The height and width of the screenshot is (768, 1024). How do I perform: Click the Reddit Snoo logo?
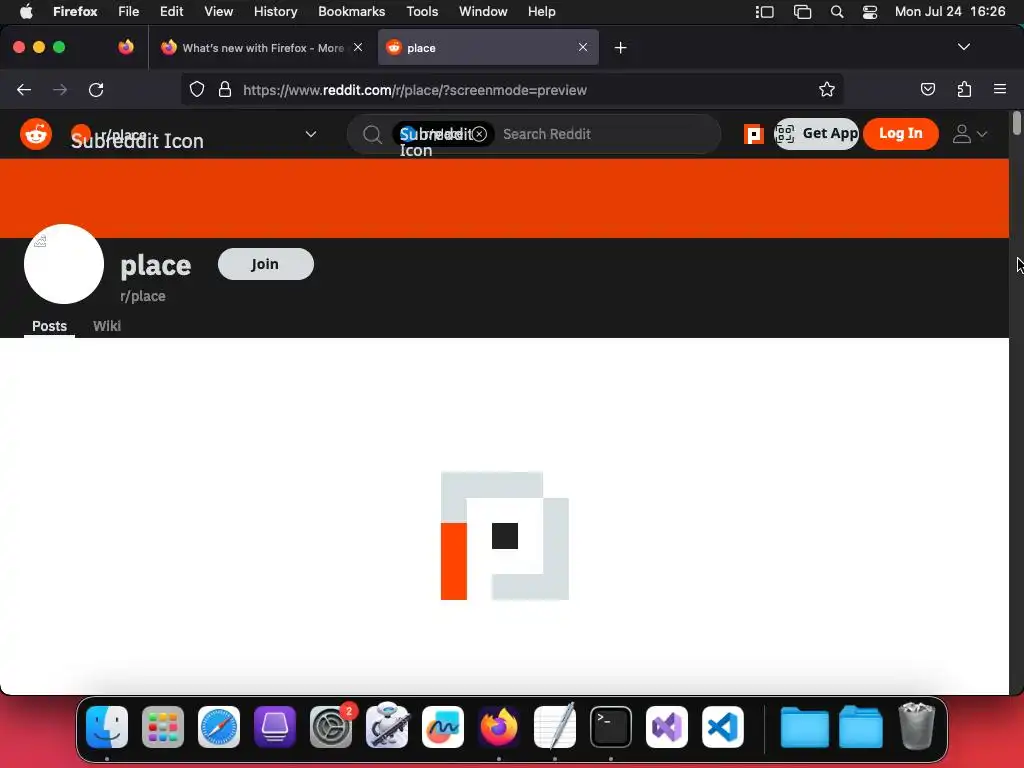36,134
